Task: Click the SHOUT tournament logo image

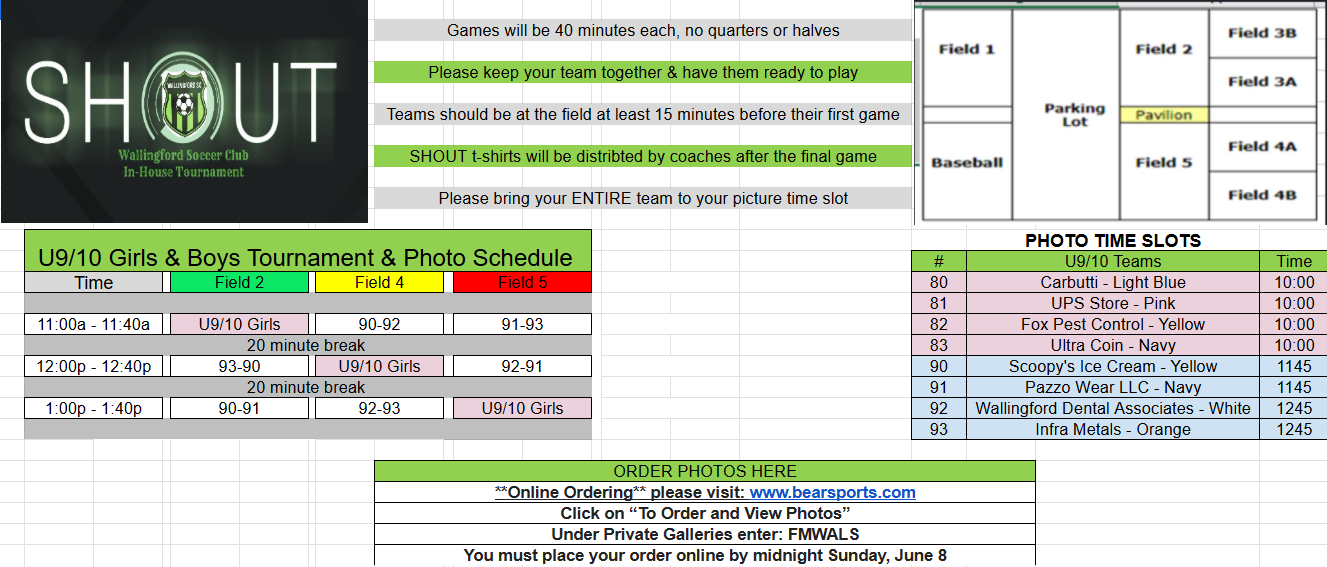Action: (185, 112)
